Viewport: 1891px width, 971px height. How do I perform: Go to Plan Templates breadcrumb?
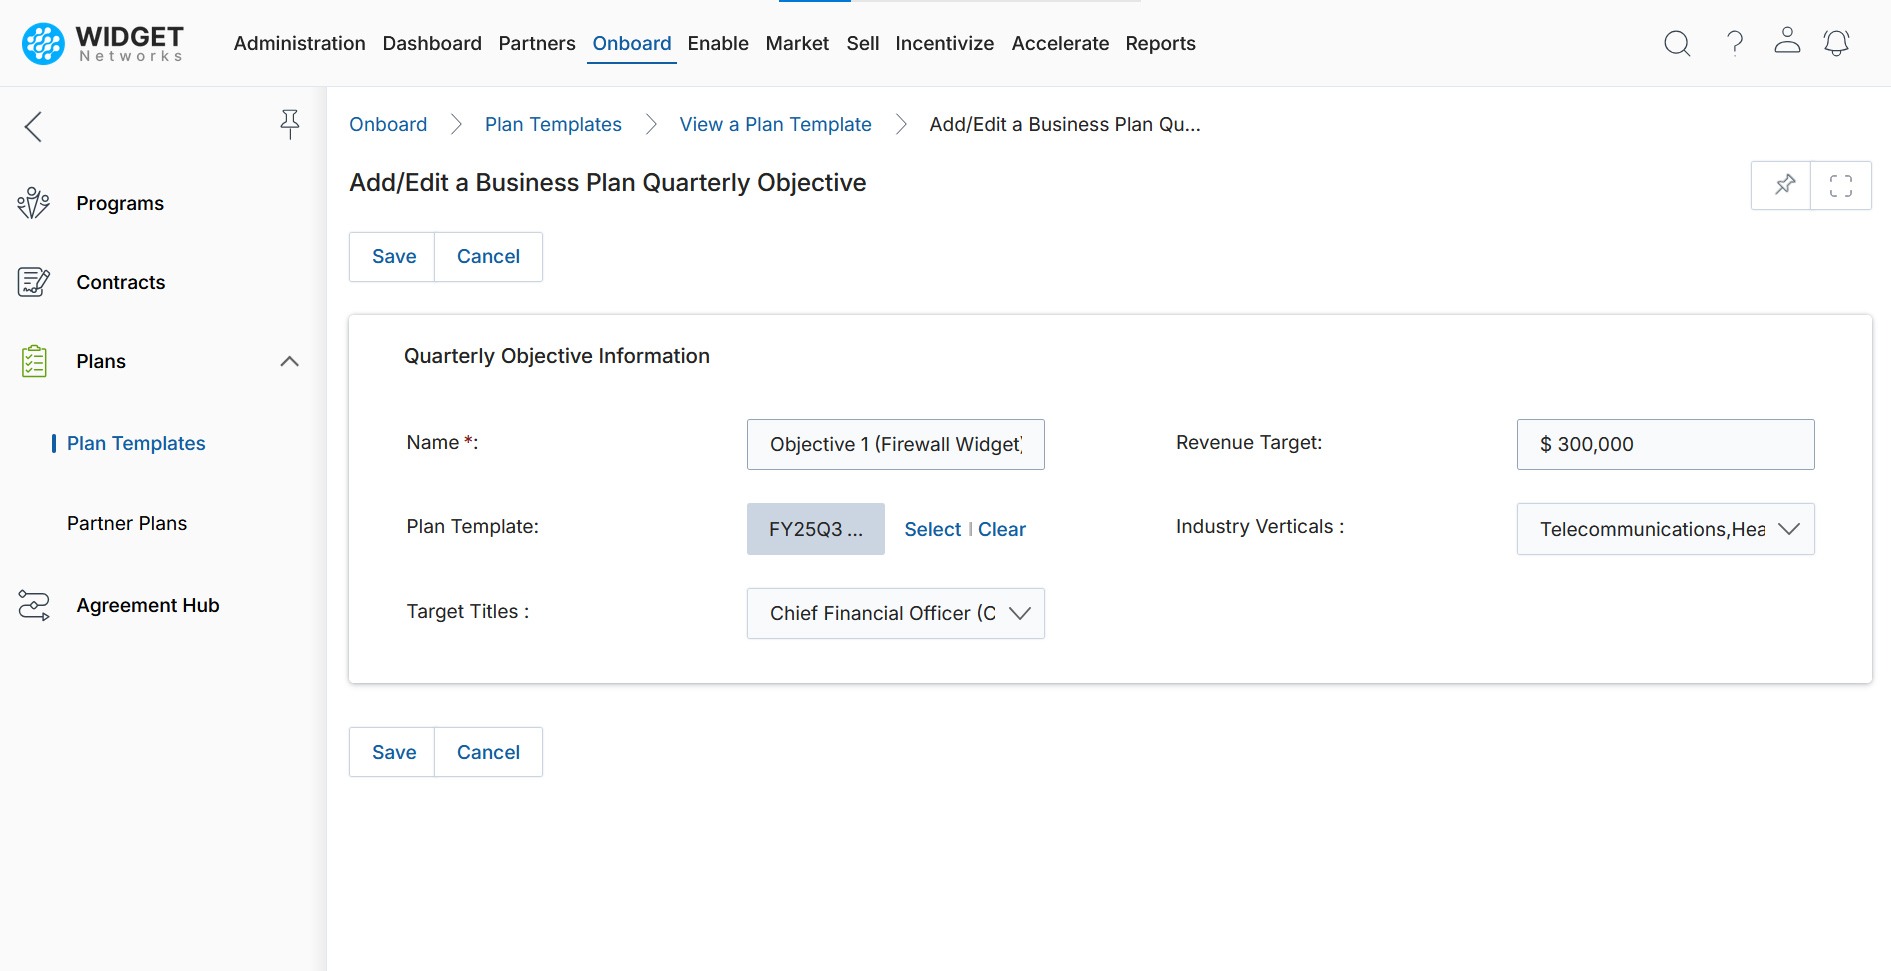553,124
